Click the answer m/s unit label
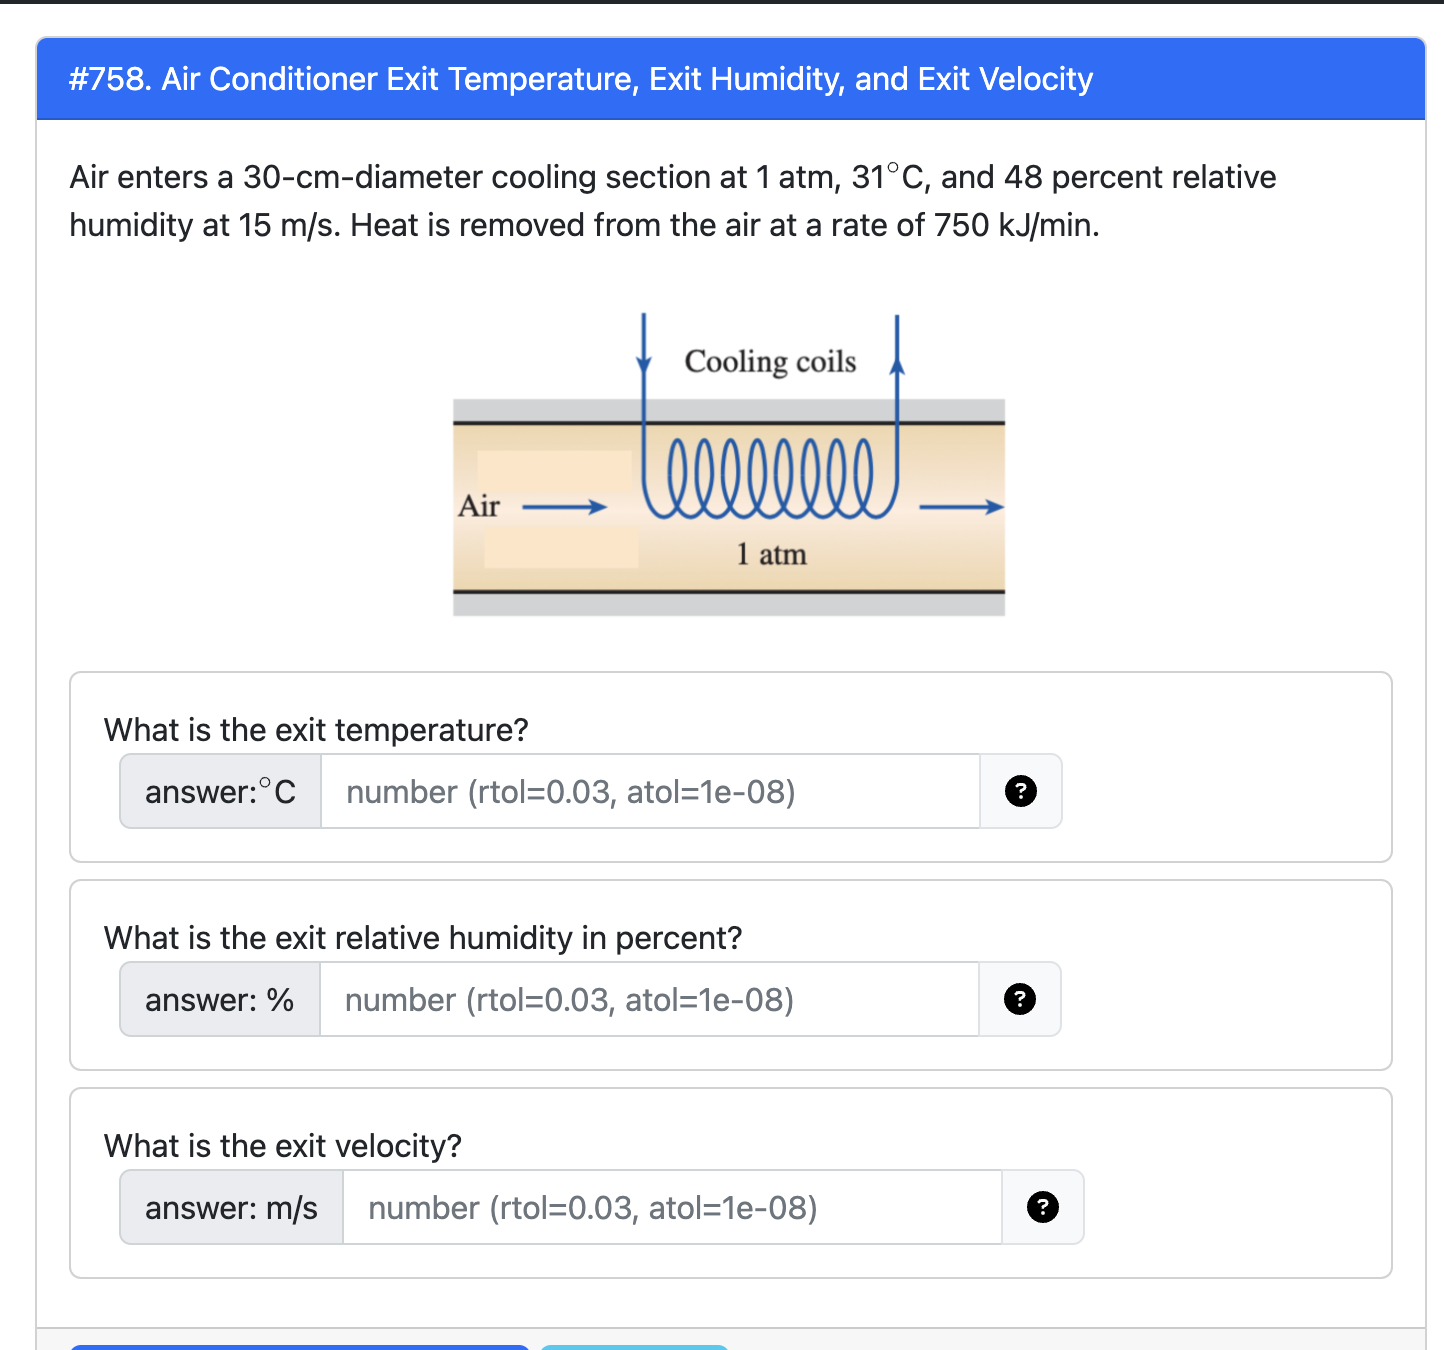This screenshot has height=1350, width=1444. click(230, 1207)
